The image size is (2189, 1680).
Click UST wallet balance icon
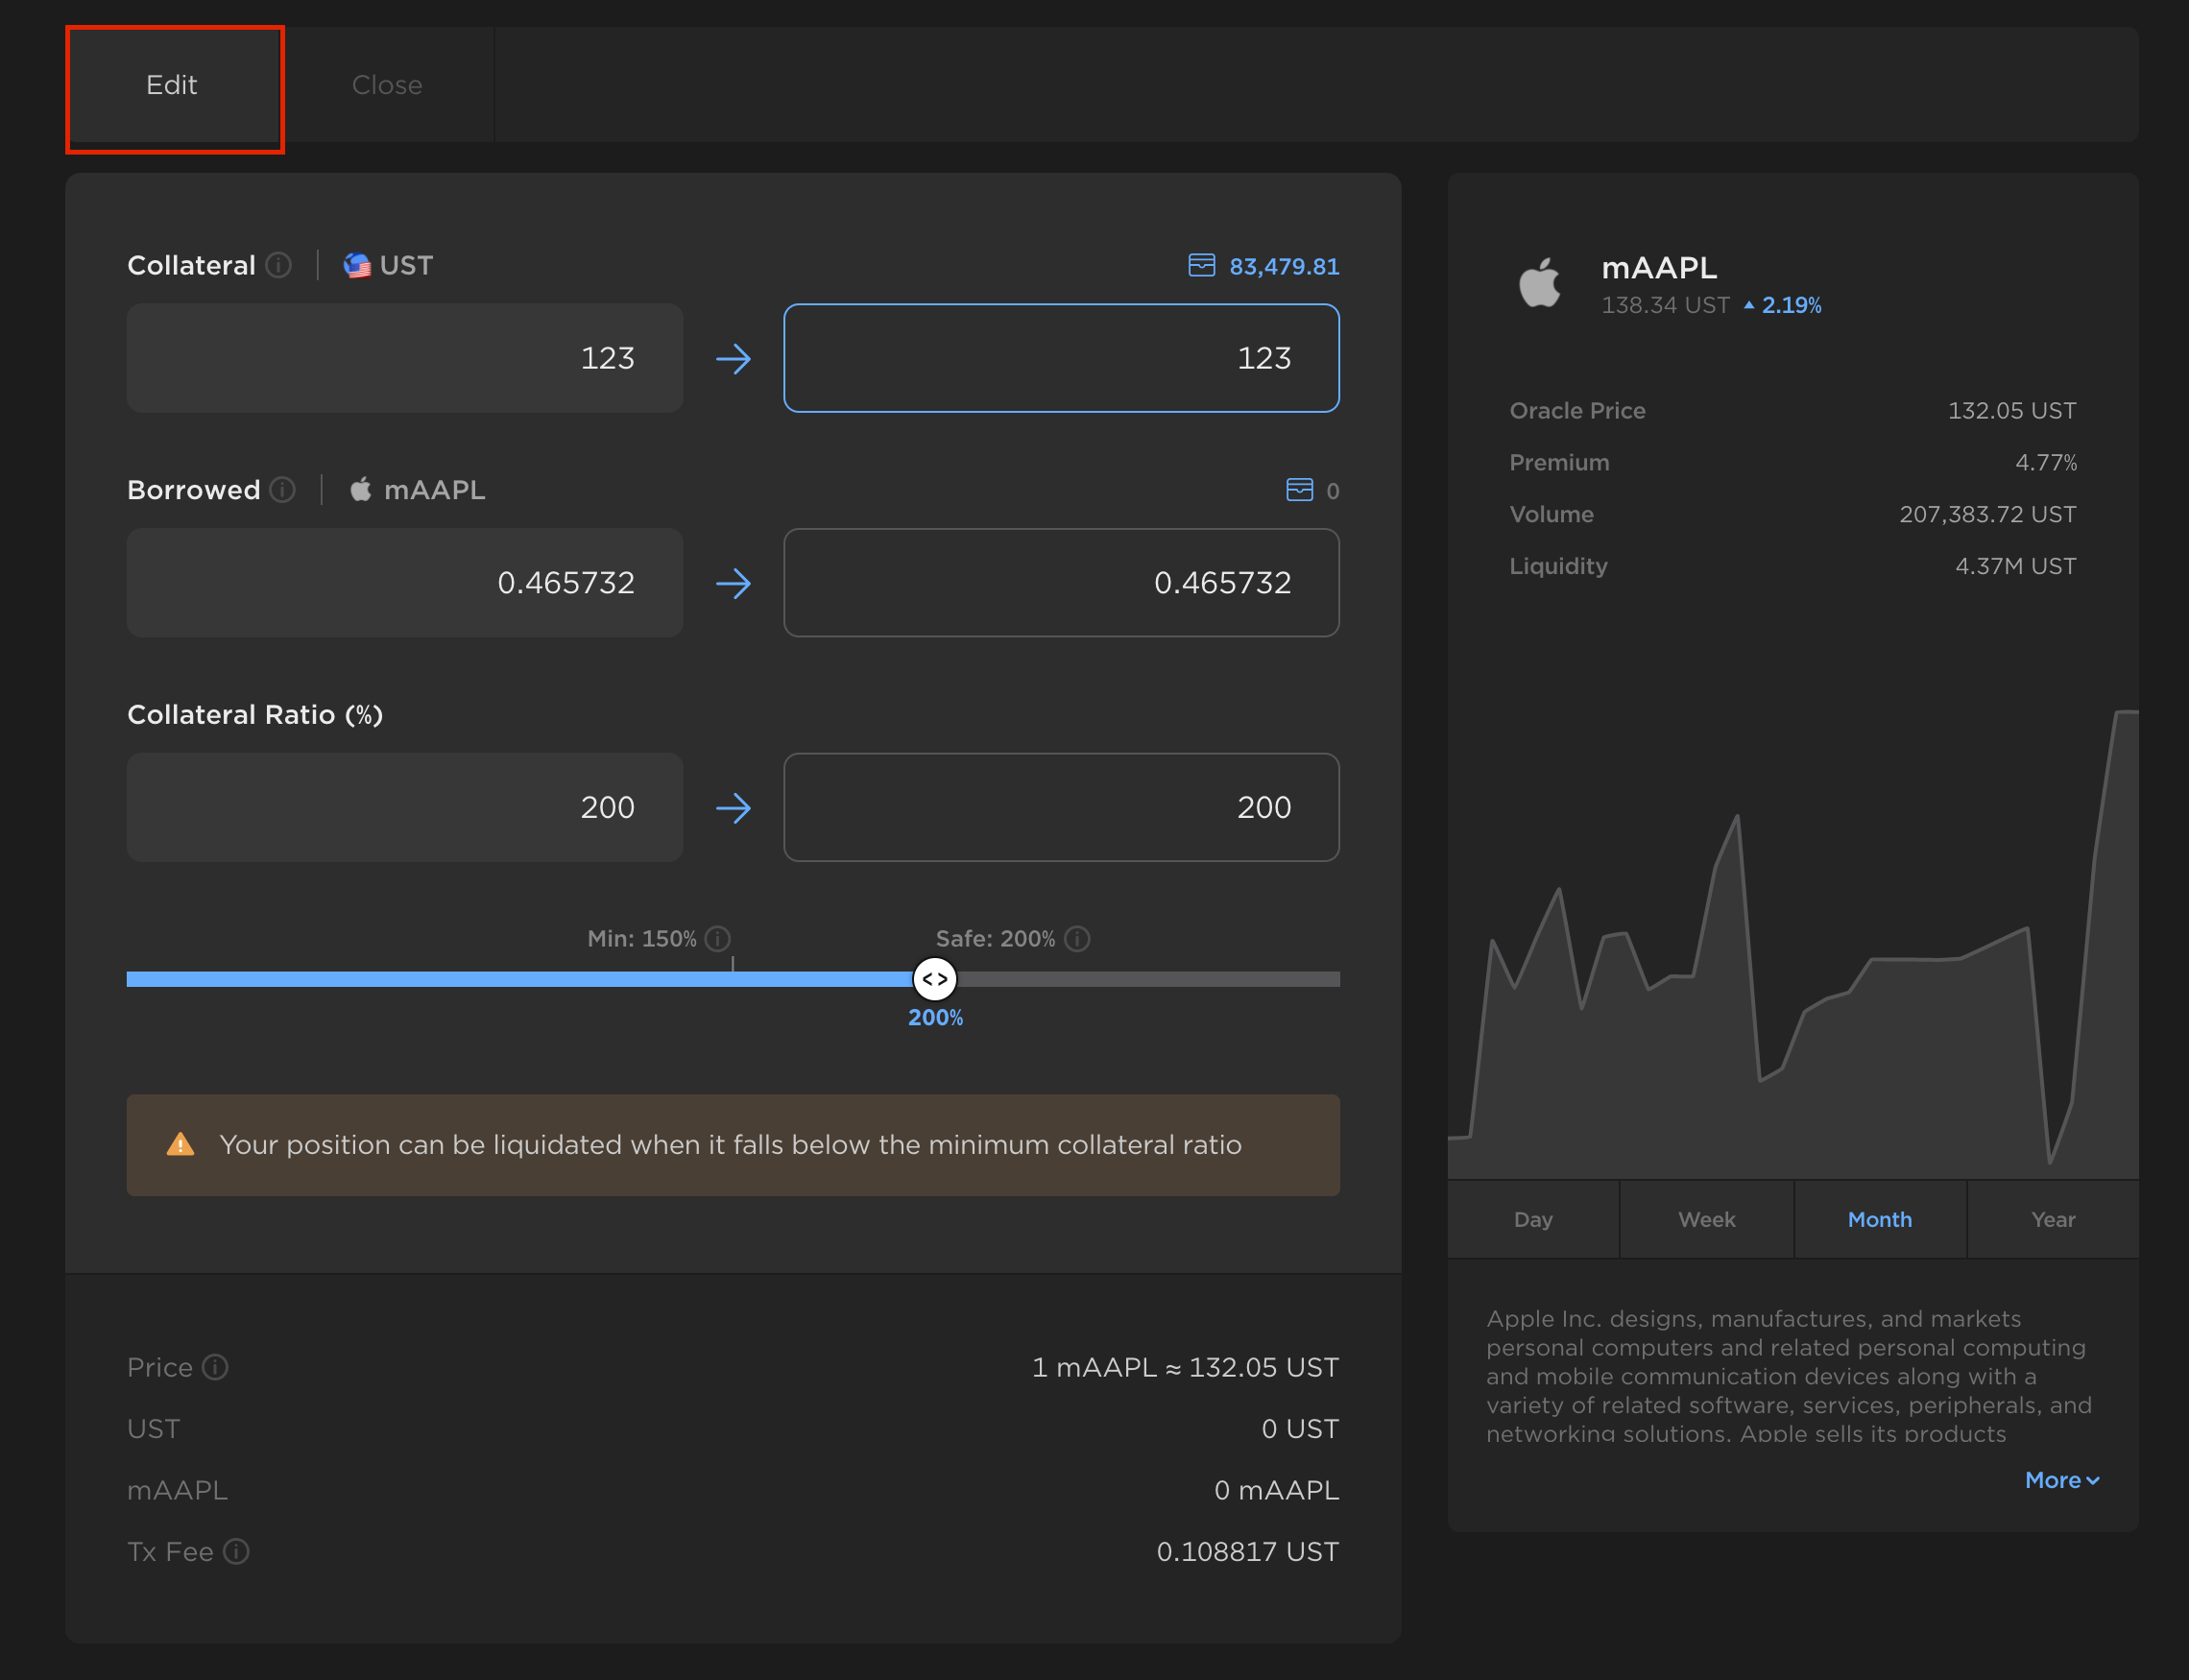coord(1201,265)
